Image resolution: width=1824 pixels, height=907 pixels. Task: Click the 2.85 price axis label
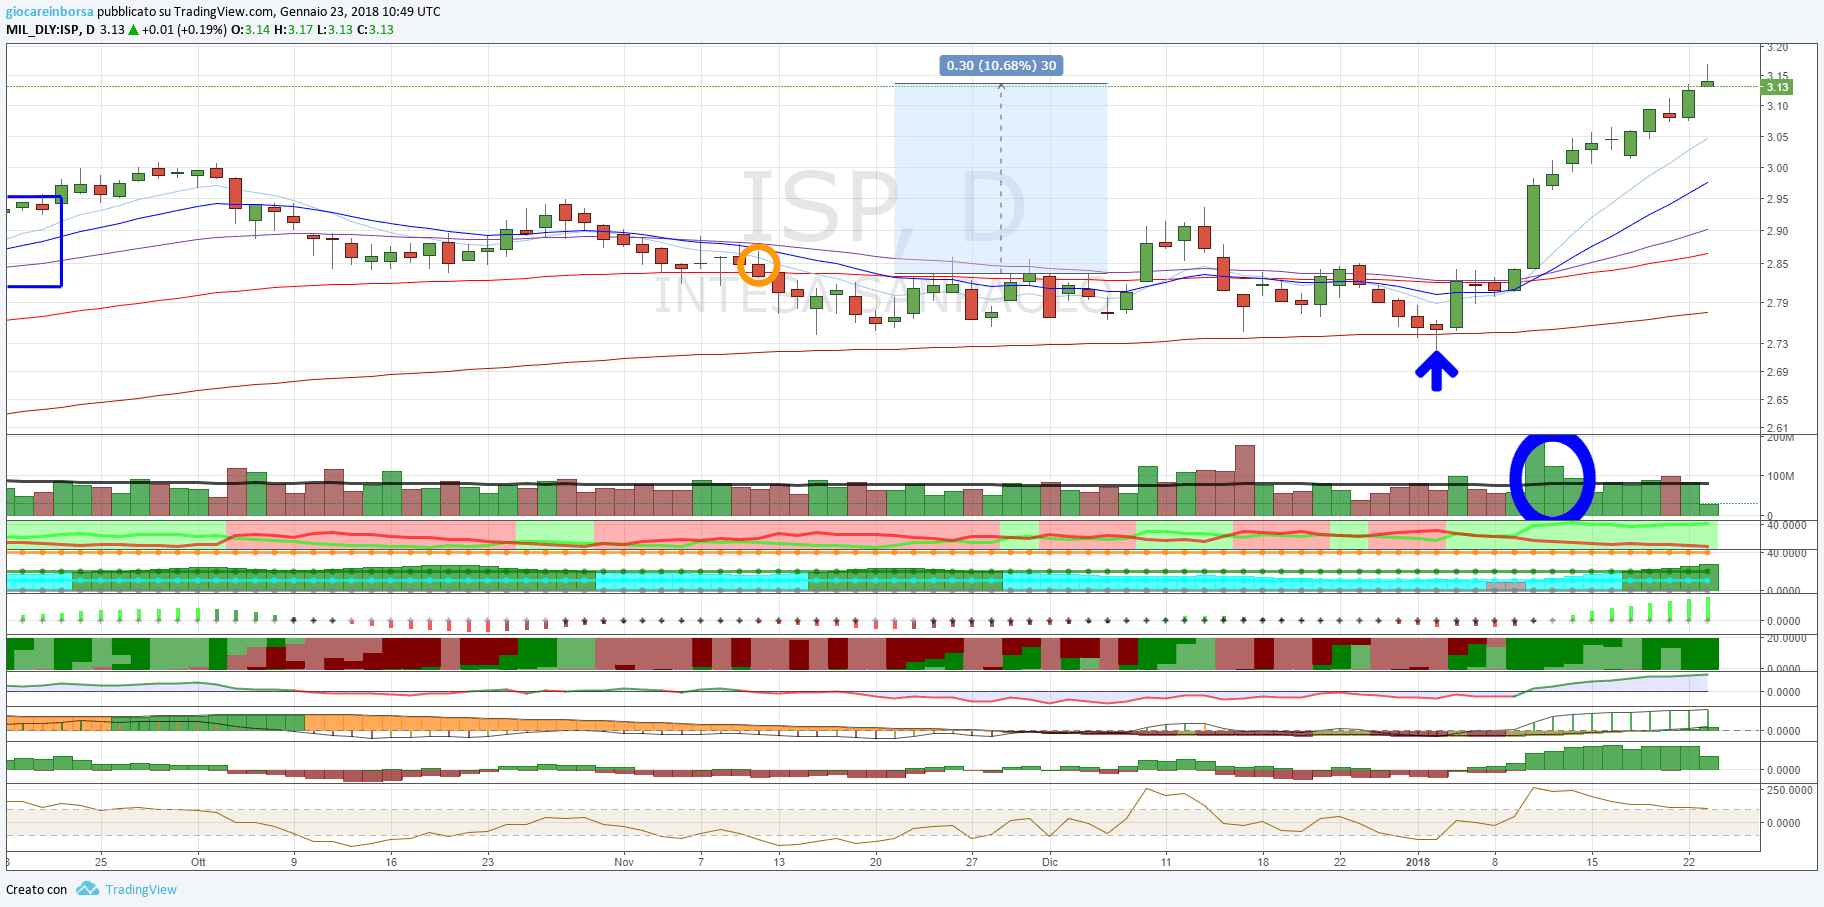click(x=1777, y=264)
